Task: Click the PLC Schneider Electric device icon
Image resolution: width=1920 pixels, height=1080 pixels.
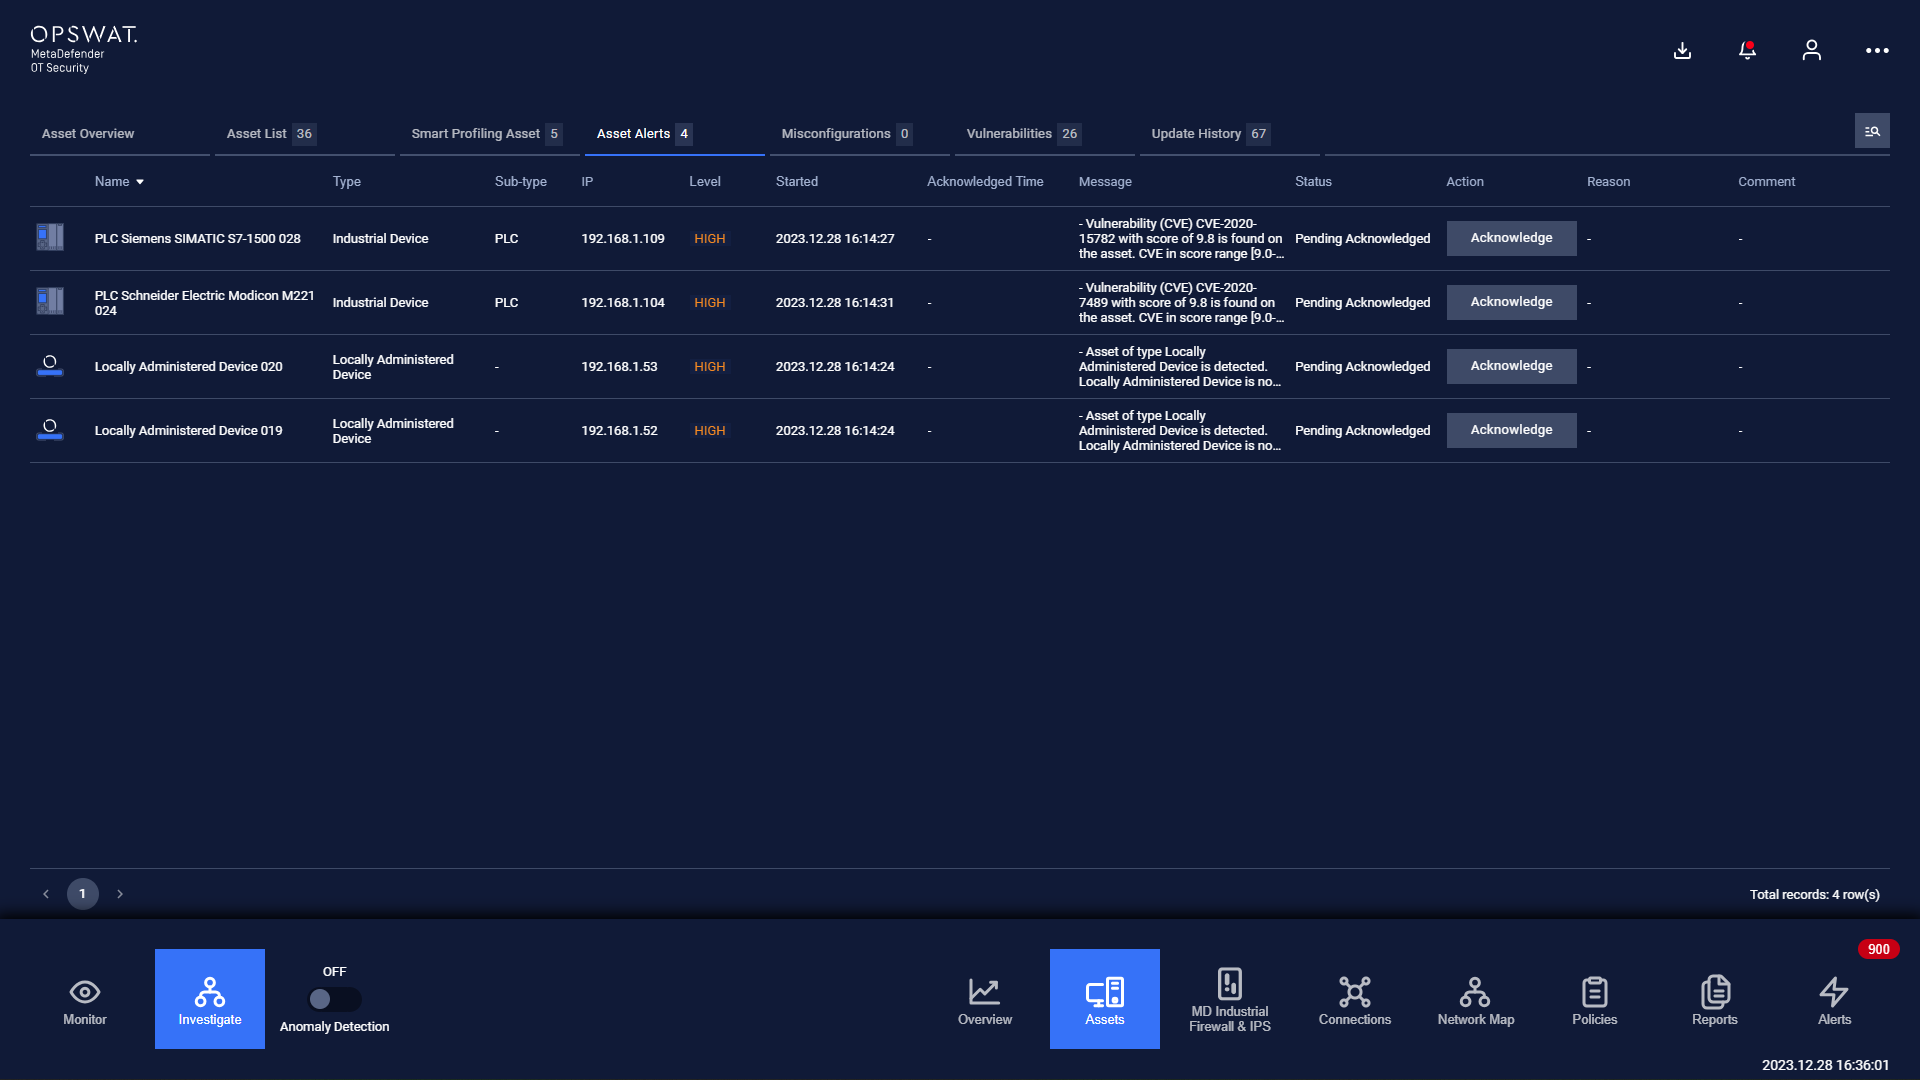Action: point(50,301)
